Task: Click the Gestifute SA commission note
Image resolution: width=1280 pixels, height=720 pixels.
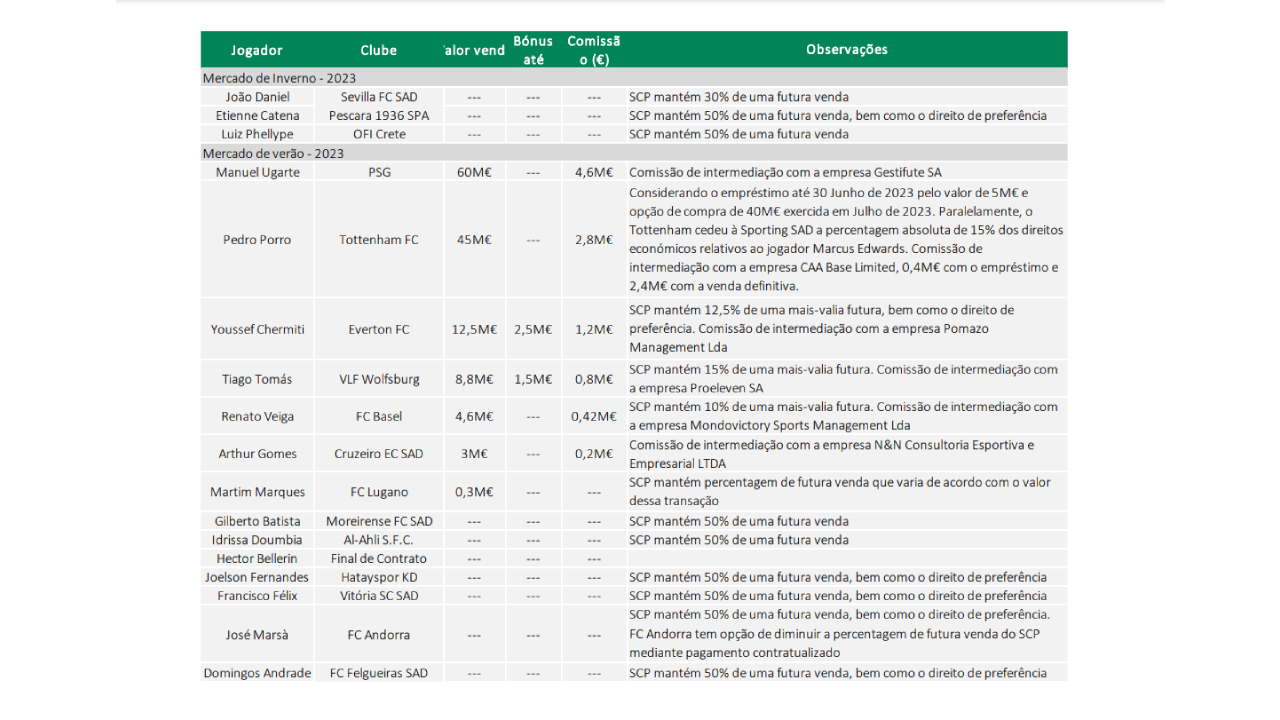Action: (x=785, y=172)
